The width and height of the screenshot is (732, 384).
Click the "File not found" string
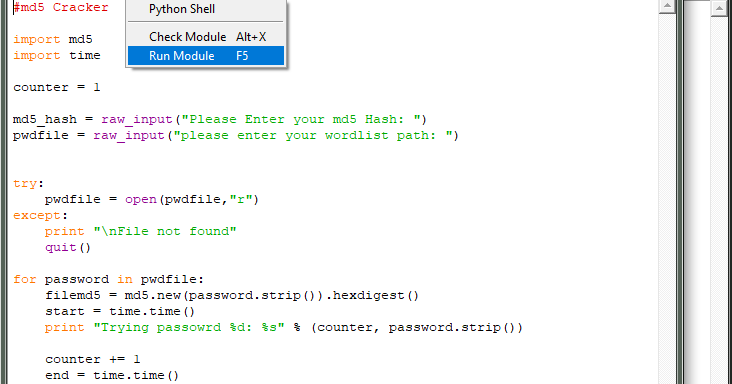coord(165,231)
